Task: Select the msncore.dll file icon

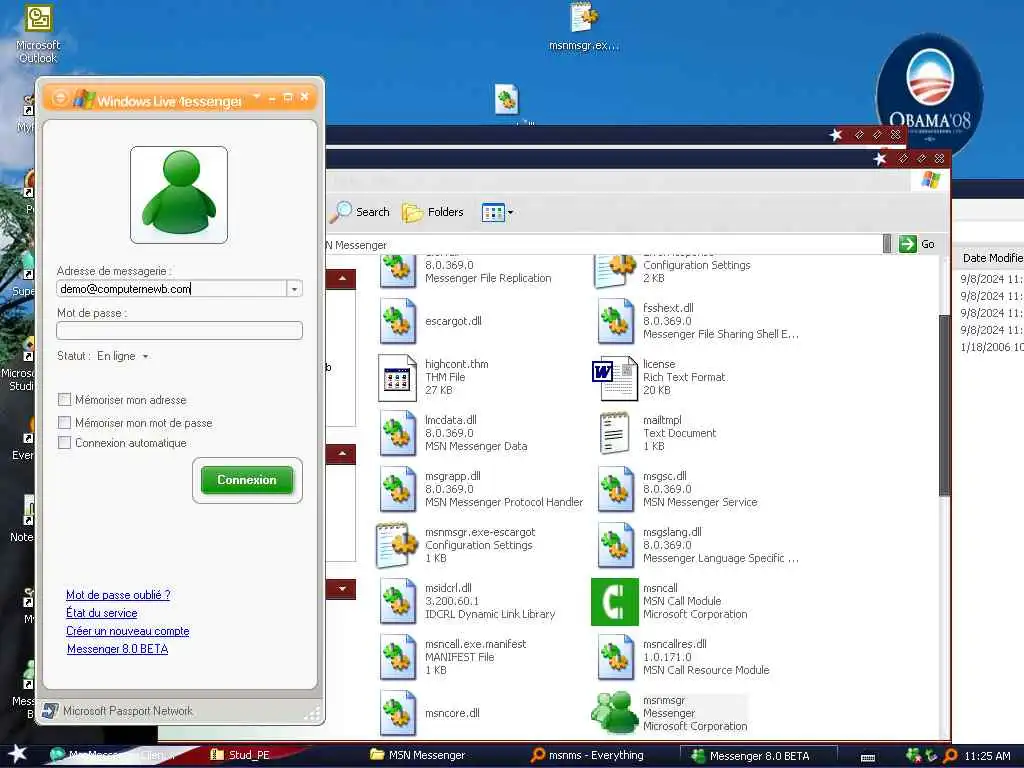Action: click(398, 712)
